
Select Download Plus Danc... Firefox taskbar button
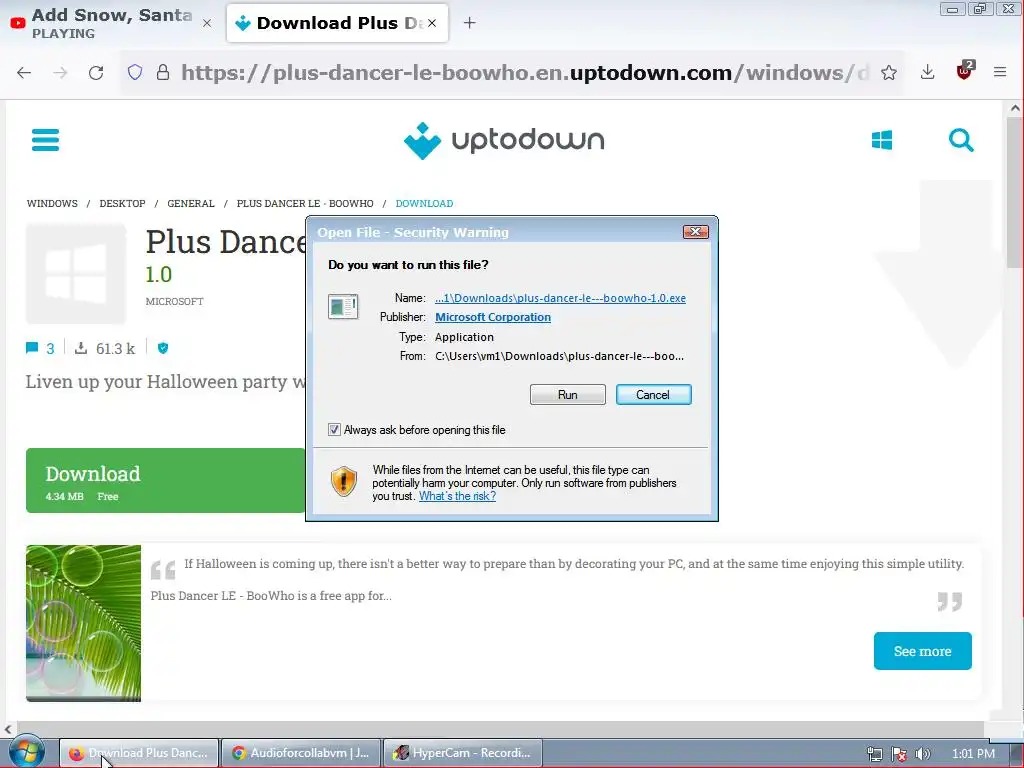(x=139, y=753)
